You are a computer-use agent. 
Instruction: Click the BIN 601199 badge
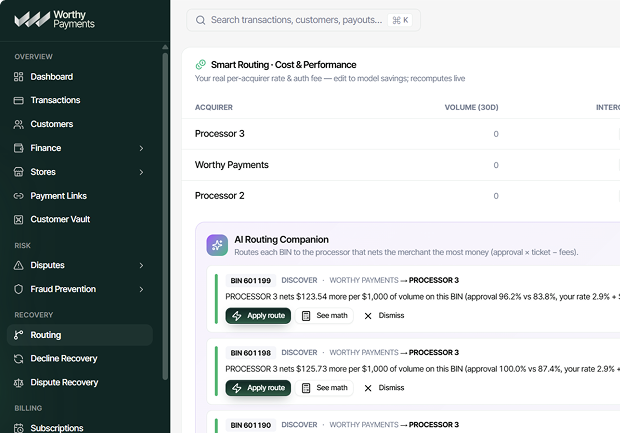tap(251, 280)
